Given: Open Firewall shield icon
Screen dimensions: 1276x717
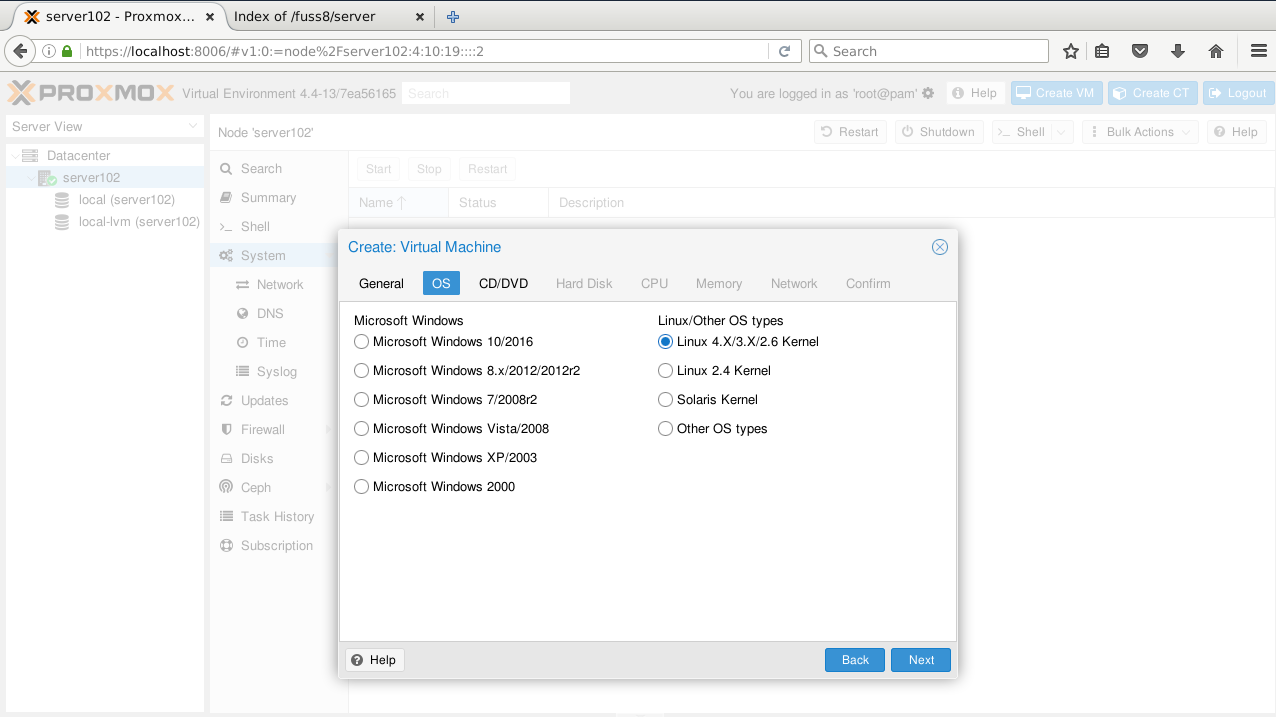Looking at the screenshot, I should [226, 430].
